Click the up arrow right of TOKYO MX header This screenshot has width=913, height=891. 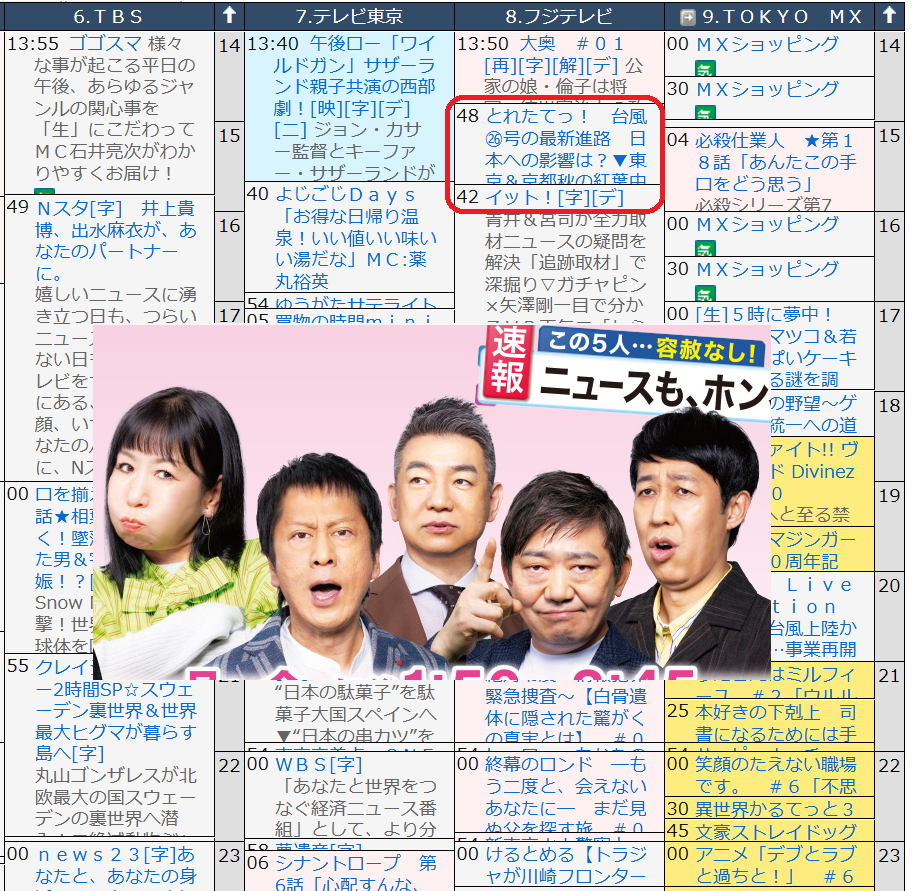click(889, 15)
